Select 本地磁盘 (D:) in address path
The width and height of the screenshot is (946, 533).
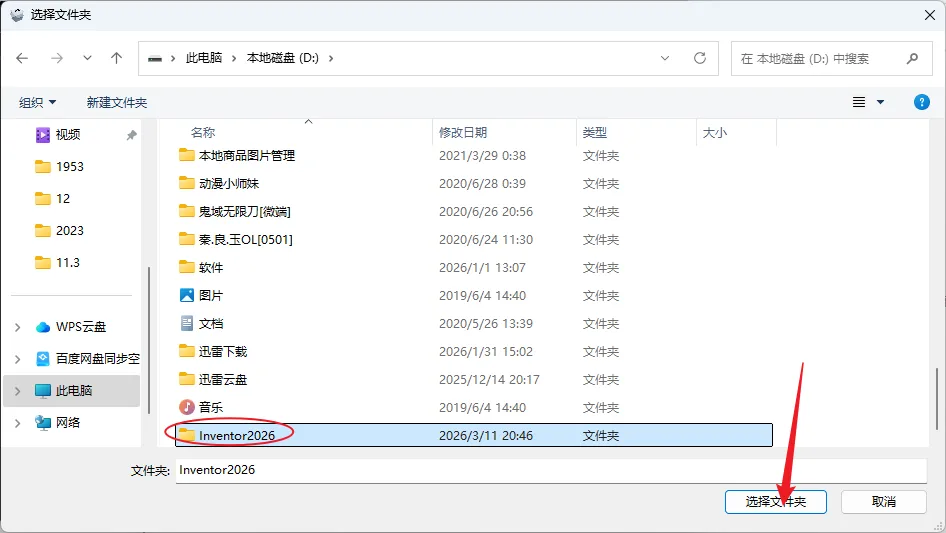pos(282,58)
